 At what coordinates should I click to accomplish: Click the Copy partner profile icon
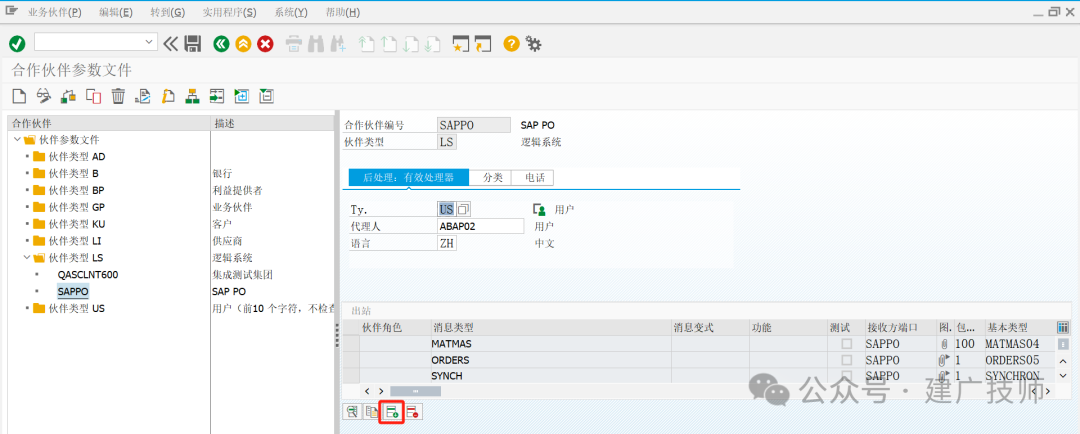tap(93, 96)
